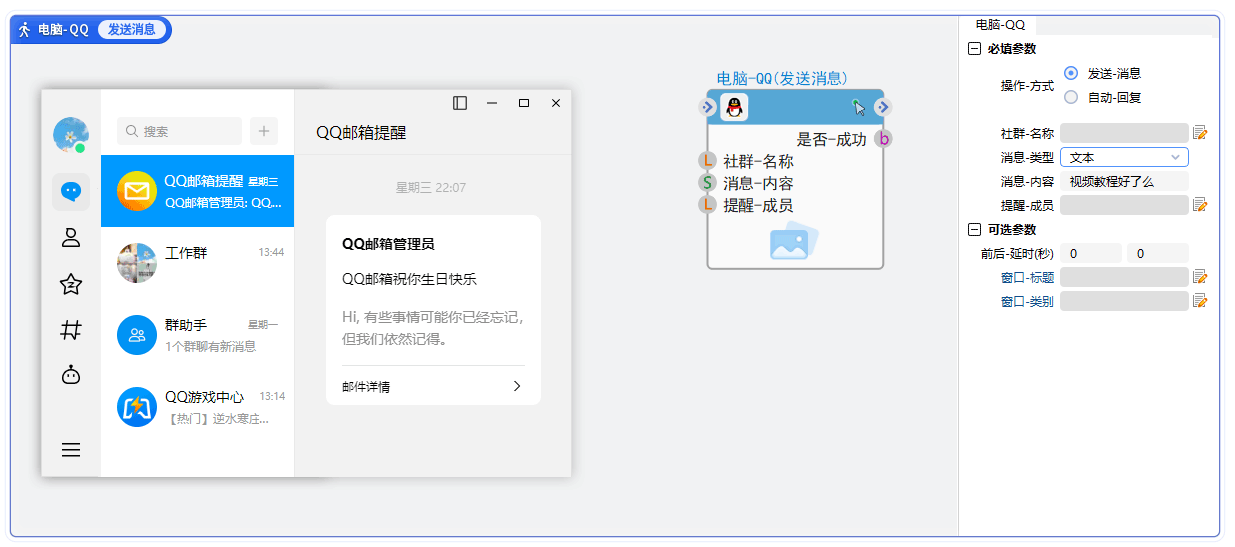
Task: Open the 消息-类型 dropdown
Action: (1124, 157)
